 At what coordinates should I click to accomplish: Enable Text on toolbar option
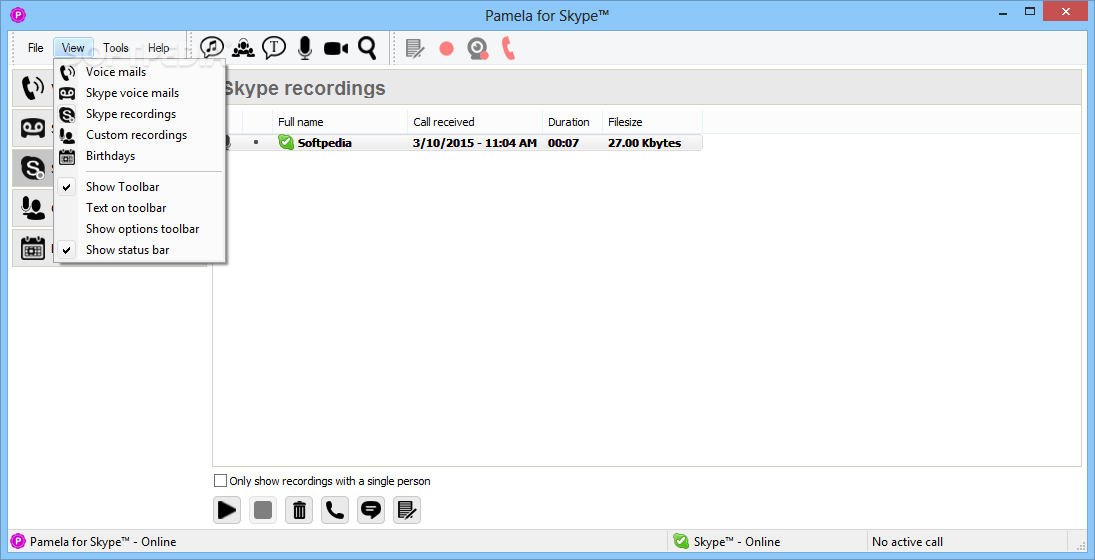[x=140, y=207]
